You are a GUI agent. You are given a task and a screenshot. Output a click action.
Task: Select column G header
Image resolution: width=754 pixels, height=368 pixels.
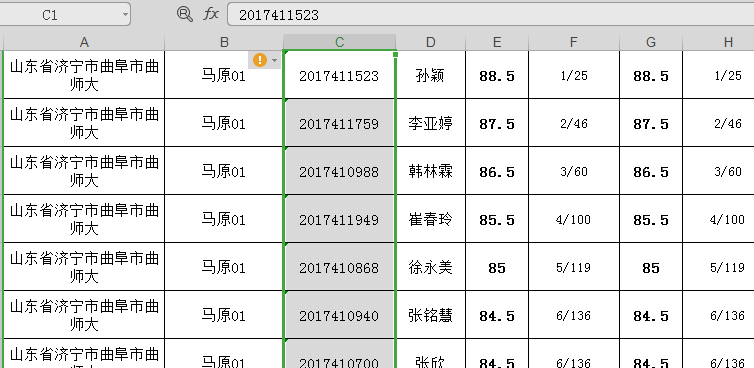[651, 42]
